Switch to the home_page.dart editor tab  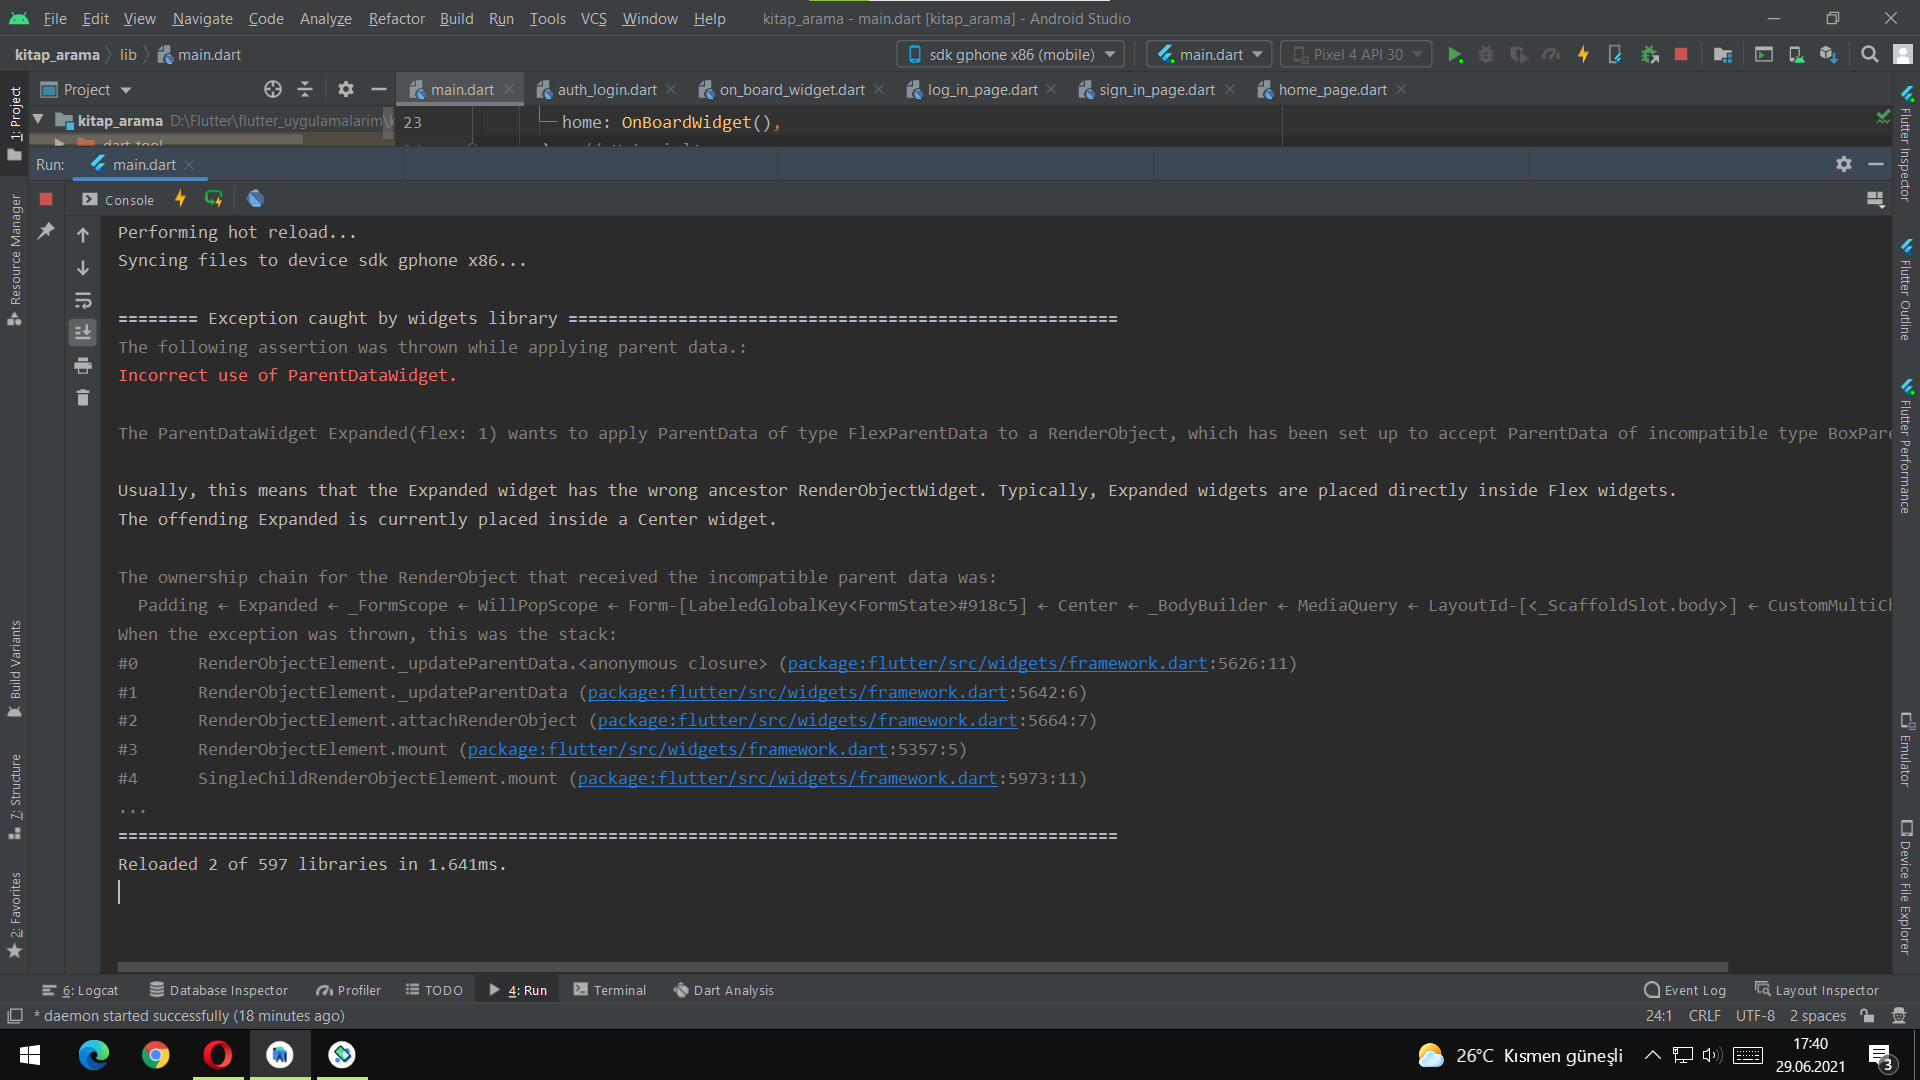[1331, 90]
